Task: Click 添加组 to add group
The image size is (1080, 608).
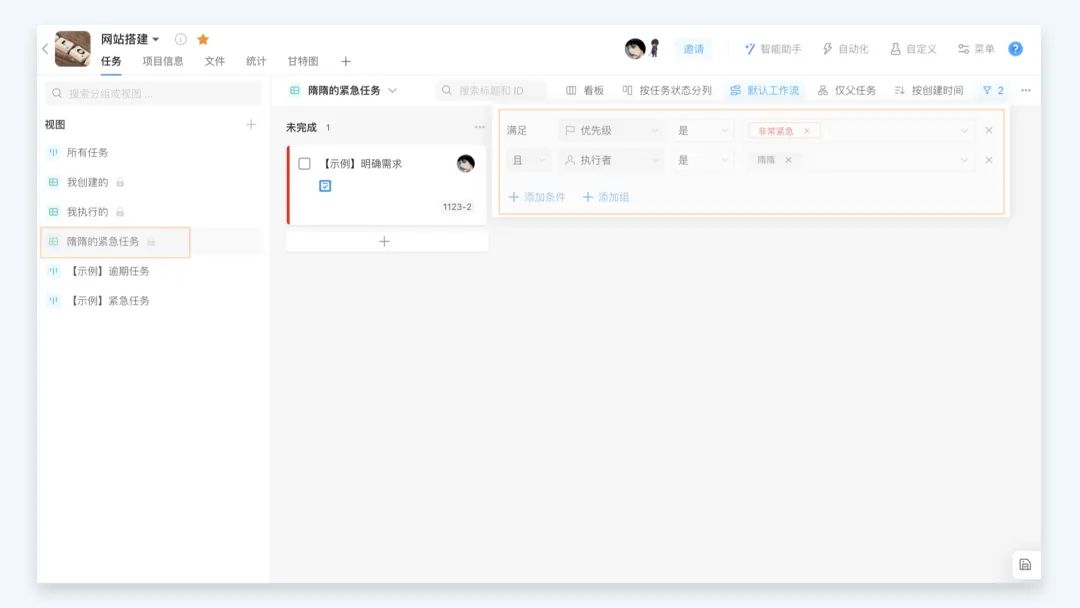Action: 605,197
